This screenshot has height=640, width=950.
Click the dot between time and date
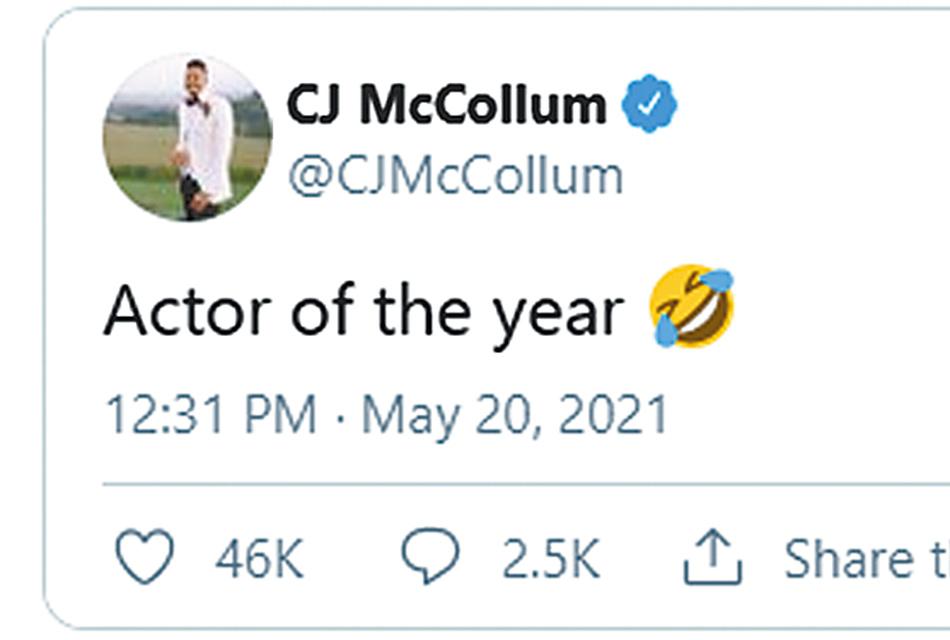click(x=340, y=418)
